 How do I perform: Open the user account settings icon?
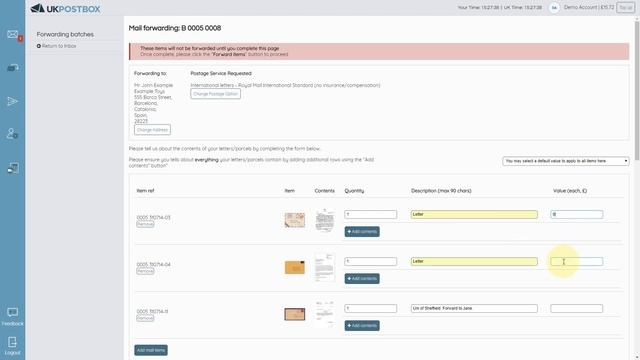coord(12,134)
